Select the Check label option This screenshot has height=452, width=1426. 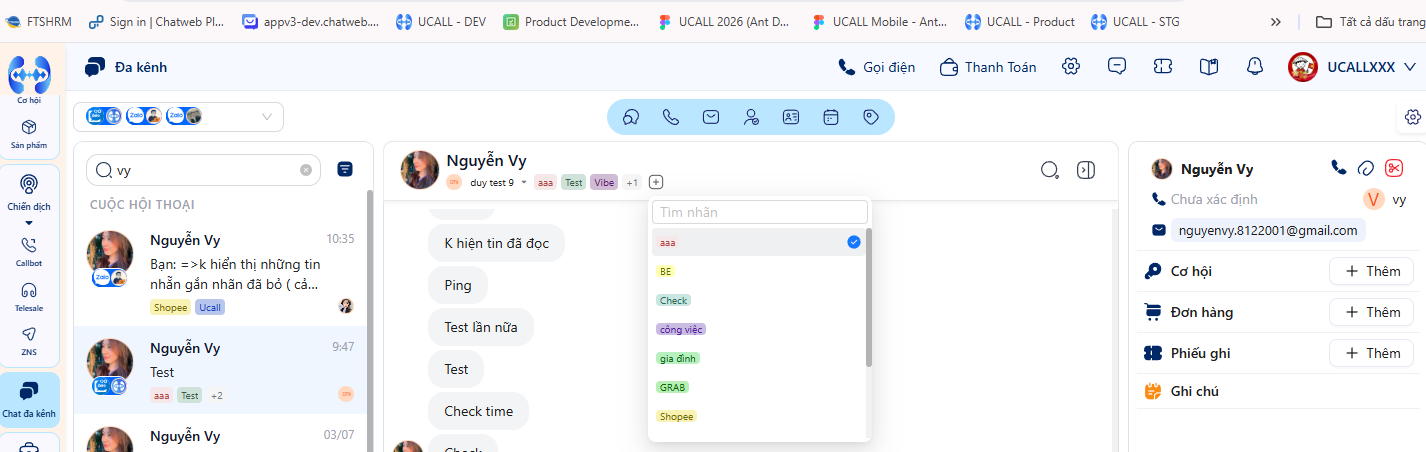pos(758,300)
